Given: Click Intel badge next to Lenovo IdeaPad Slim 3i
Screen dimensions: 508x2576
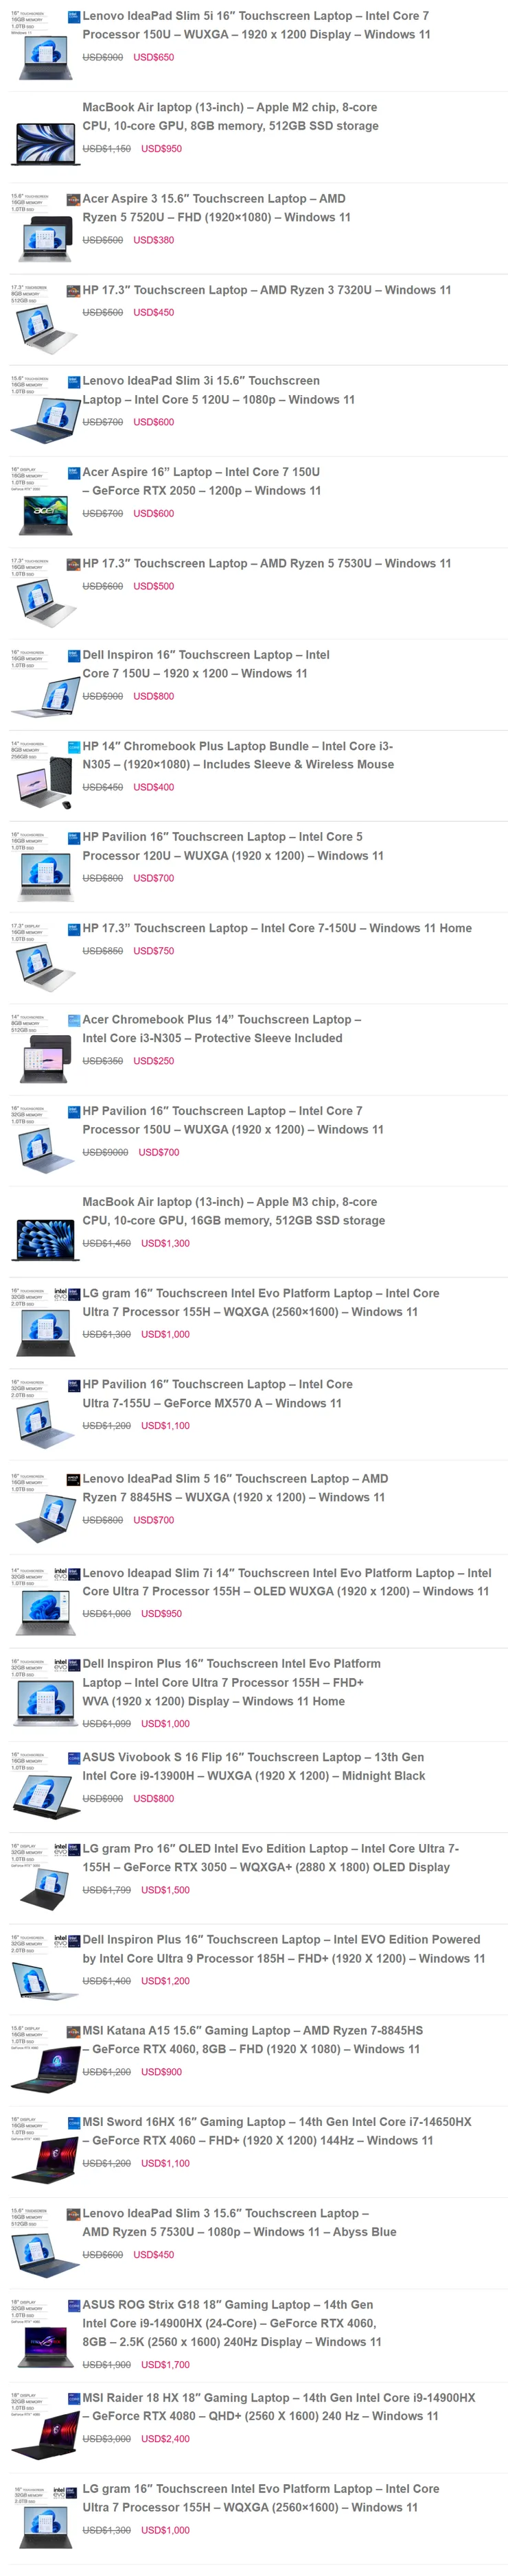Looking at the screenshot, I should pos(74,381).
